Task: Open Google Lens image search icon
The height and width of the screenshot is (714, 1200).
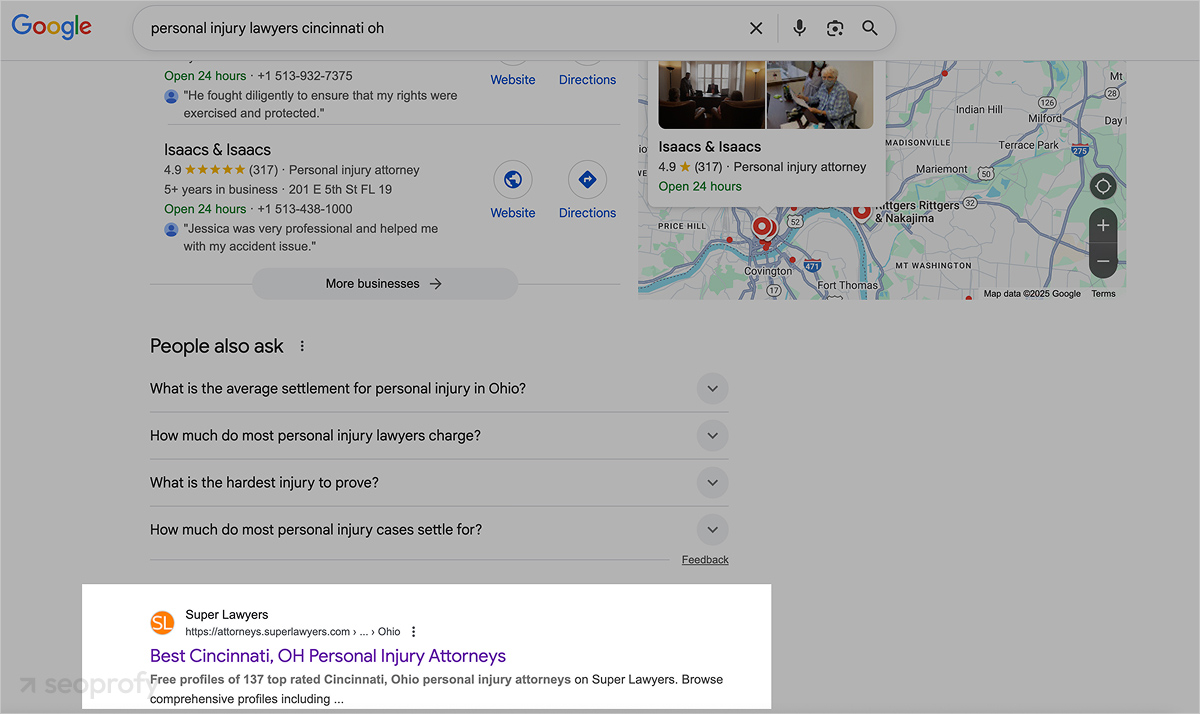Action: coord(835,28)
